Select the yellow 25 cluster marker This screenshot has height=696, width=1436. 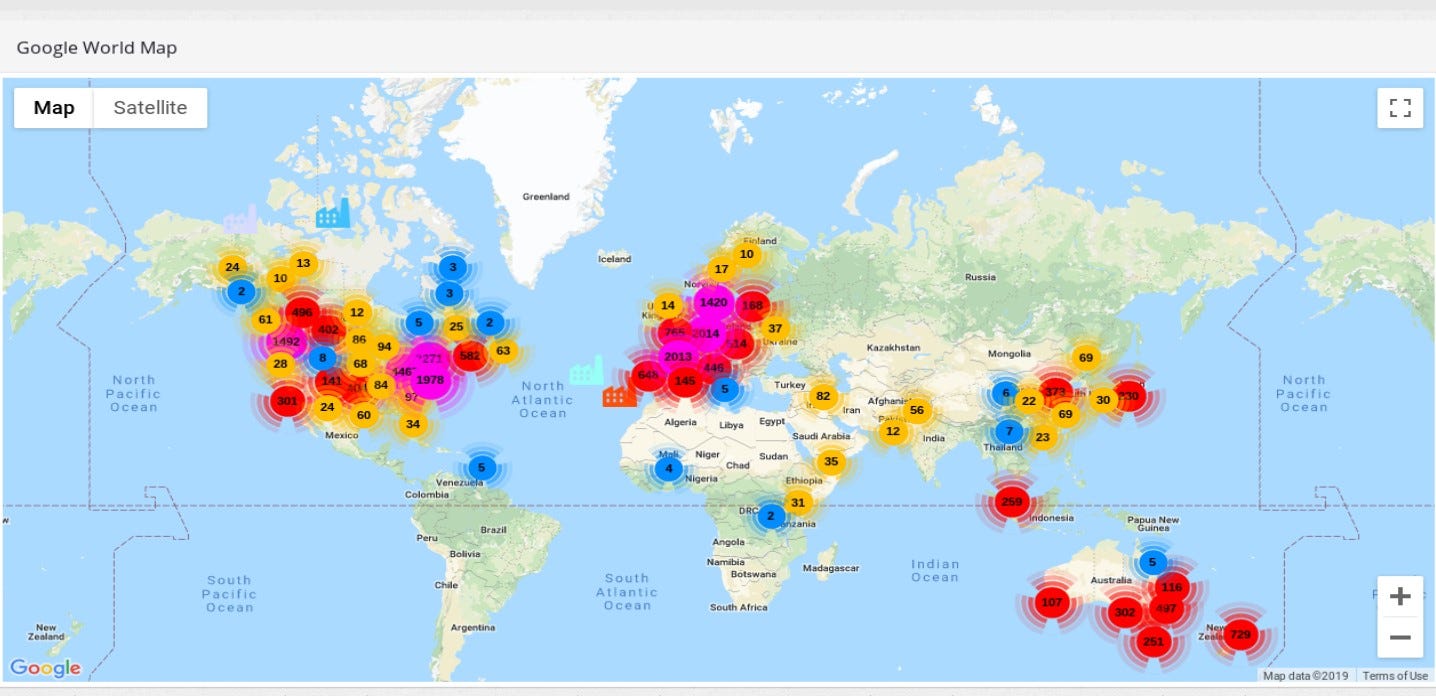pyautogui.click(x=456, y=326)
